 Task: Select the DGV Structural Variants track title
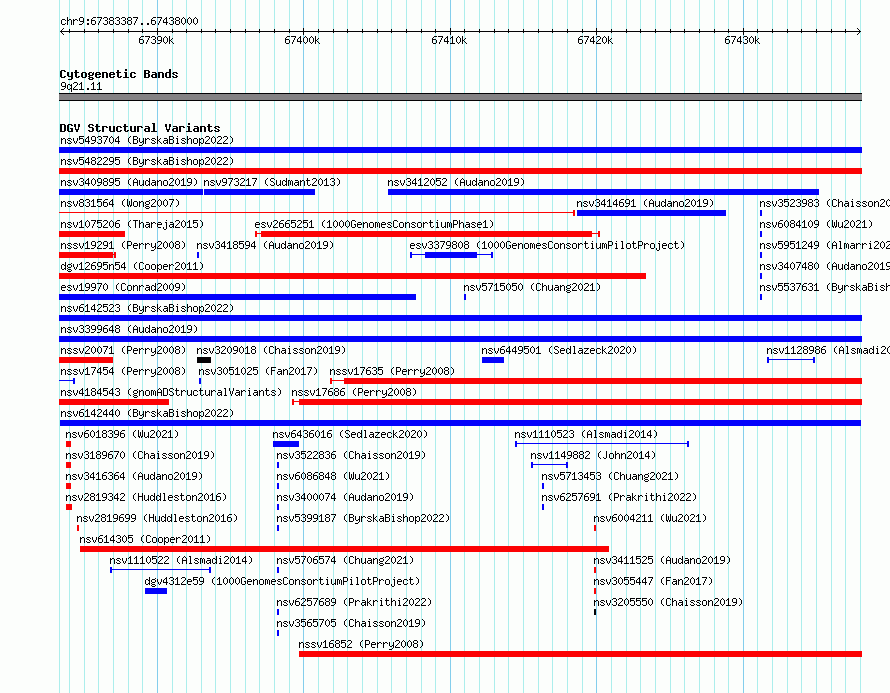[140, 128]
